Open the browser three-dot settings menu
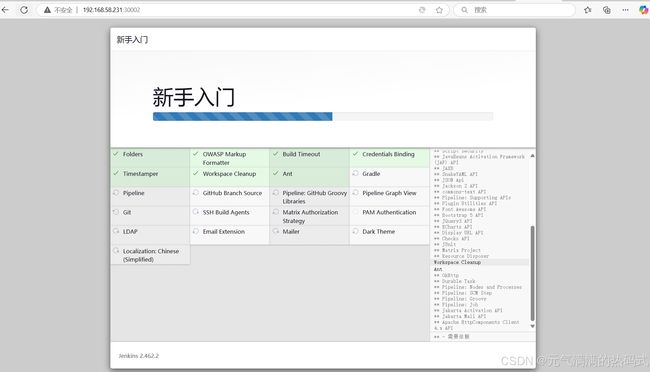 coord(625,10)
